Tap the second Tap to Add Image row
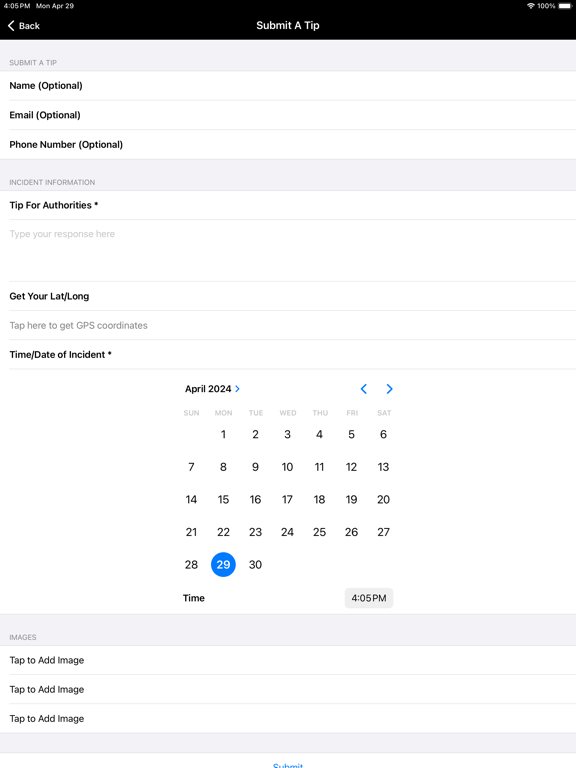Screen dimensions: 576x768 coord(288,690)
